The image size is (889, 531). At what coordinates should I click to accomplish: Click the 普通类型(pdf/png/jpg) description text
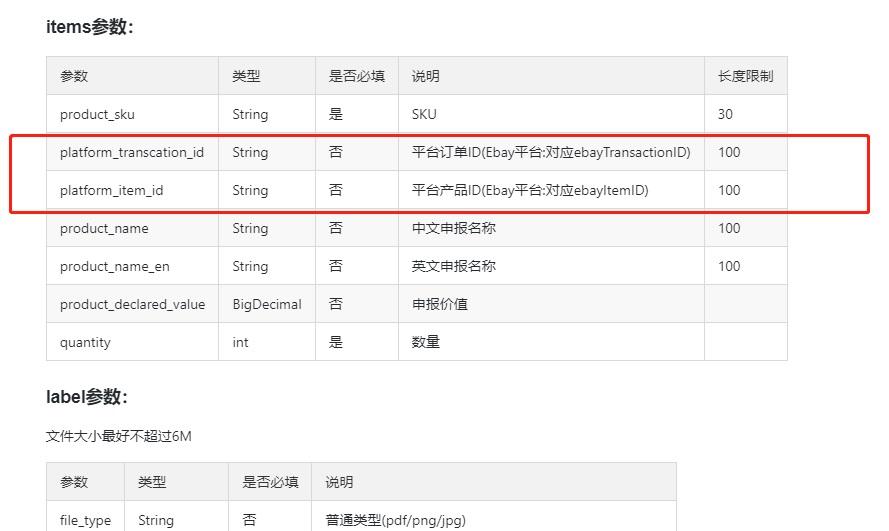(x=395, y=520)
